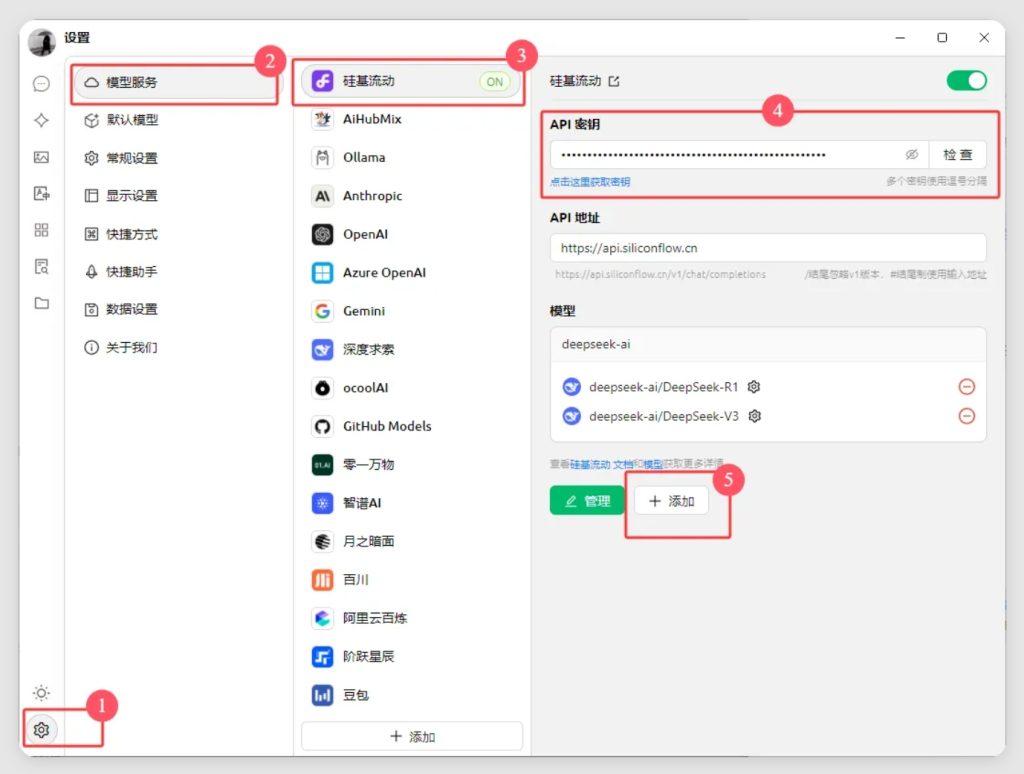The image size is (1024, 774).
Task: Select the deepseek-ai/DeepSeek-R1 model name
Action: pos(664,387)
